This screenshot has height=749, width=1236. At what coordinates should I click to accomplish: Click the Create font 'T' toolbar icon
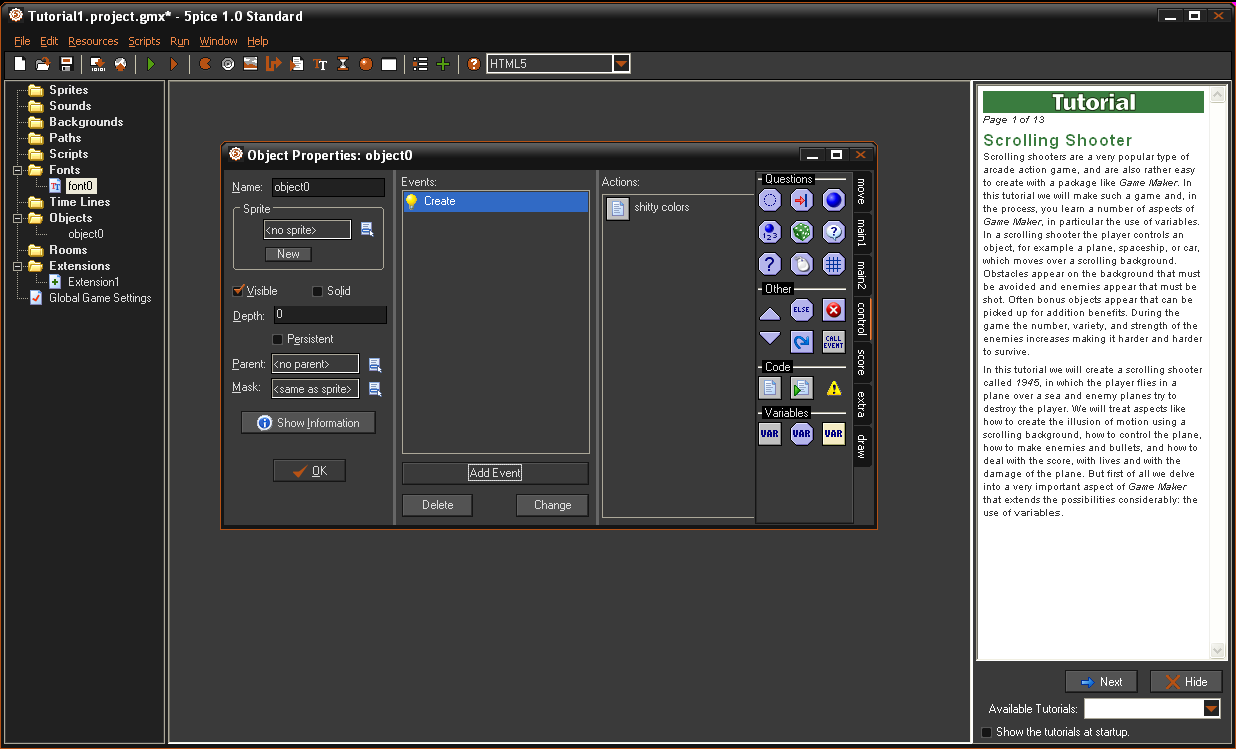(320, 64)
